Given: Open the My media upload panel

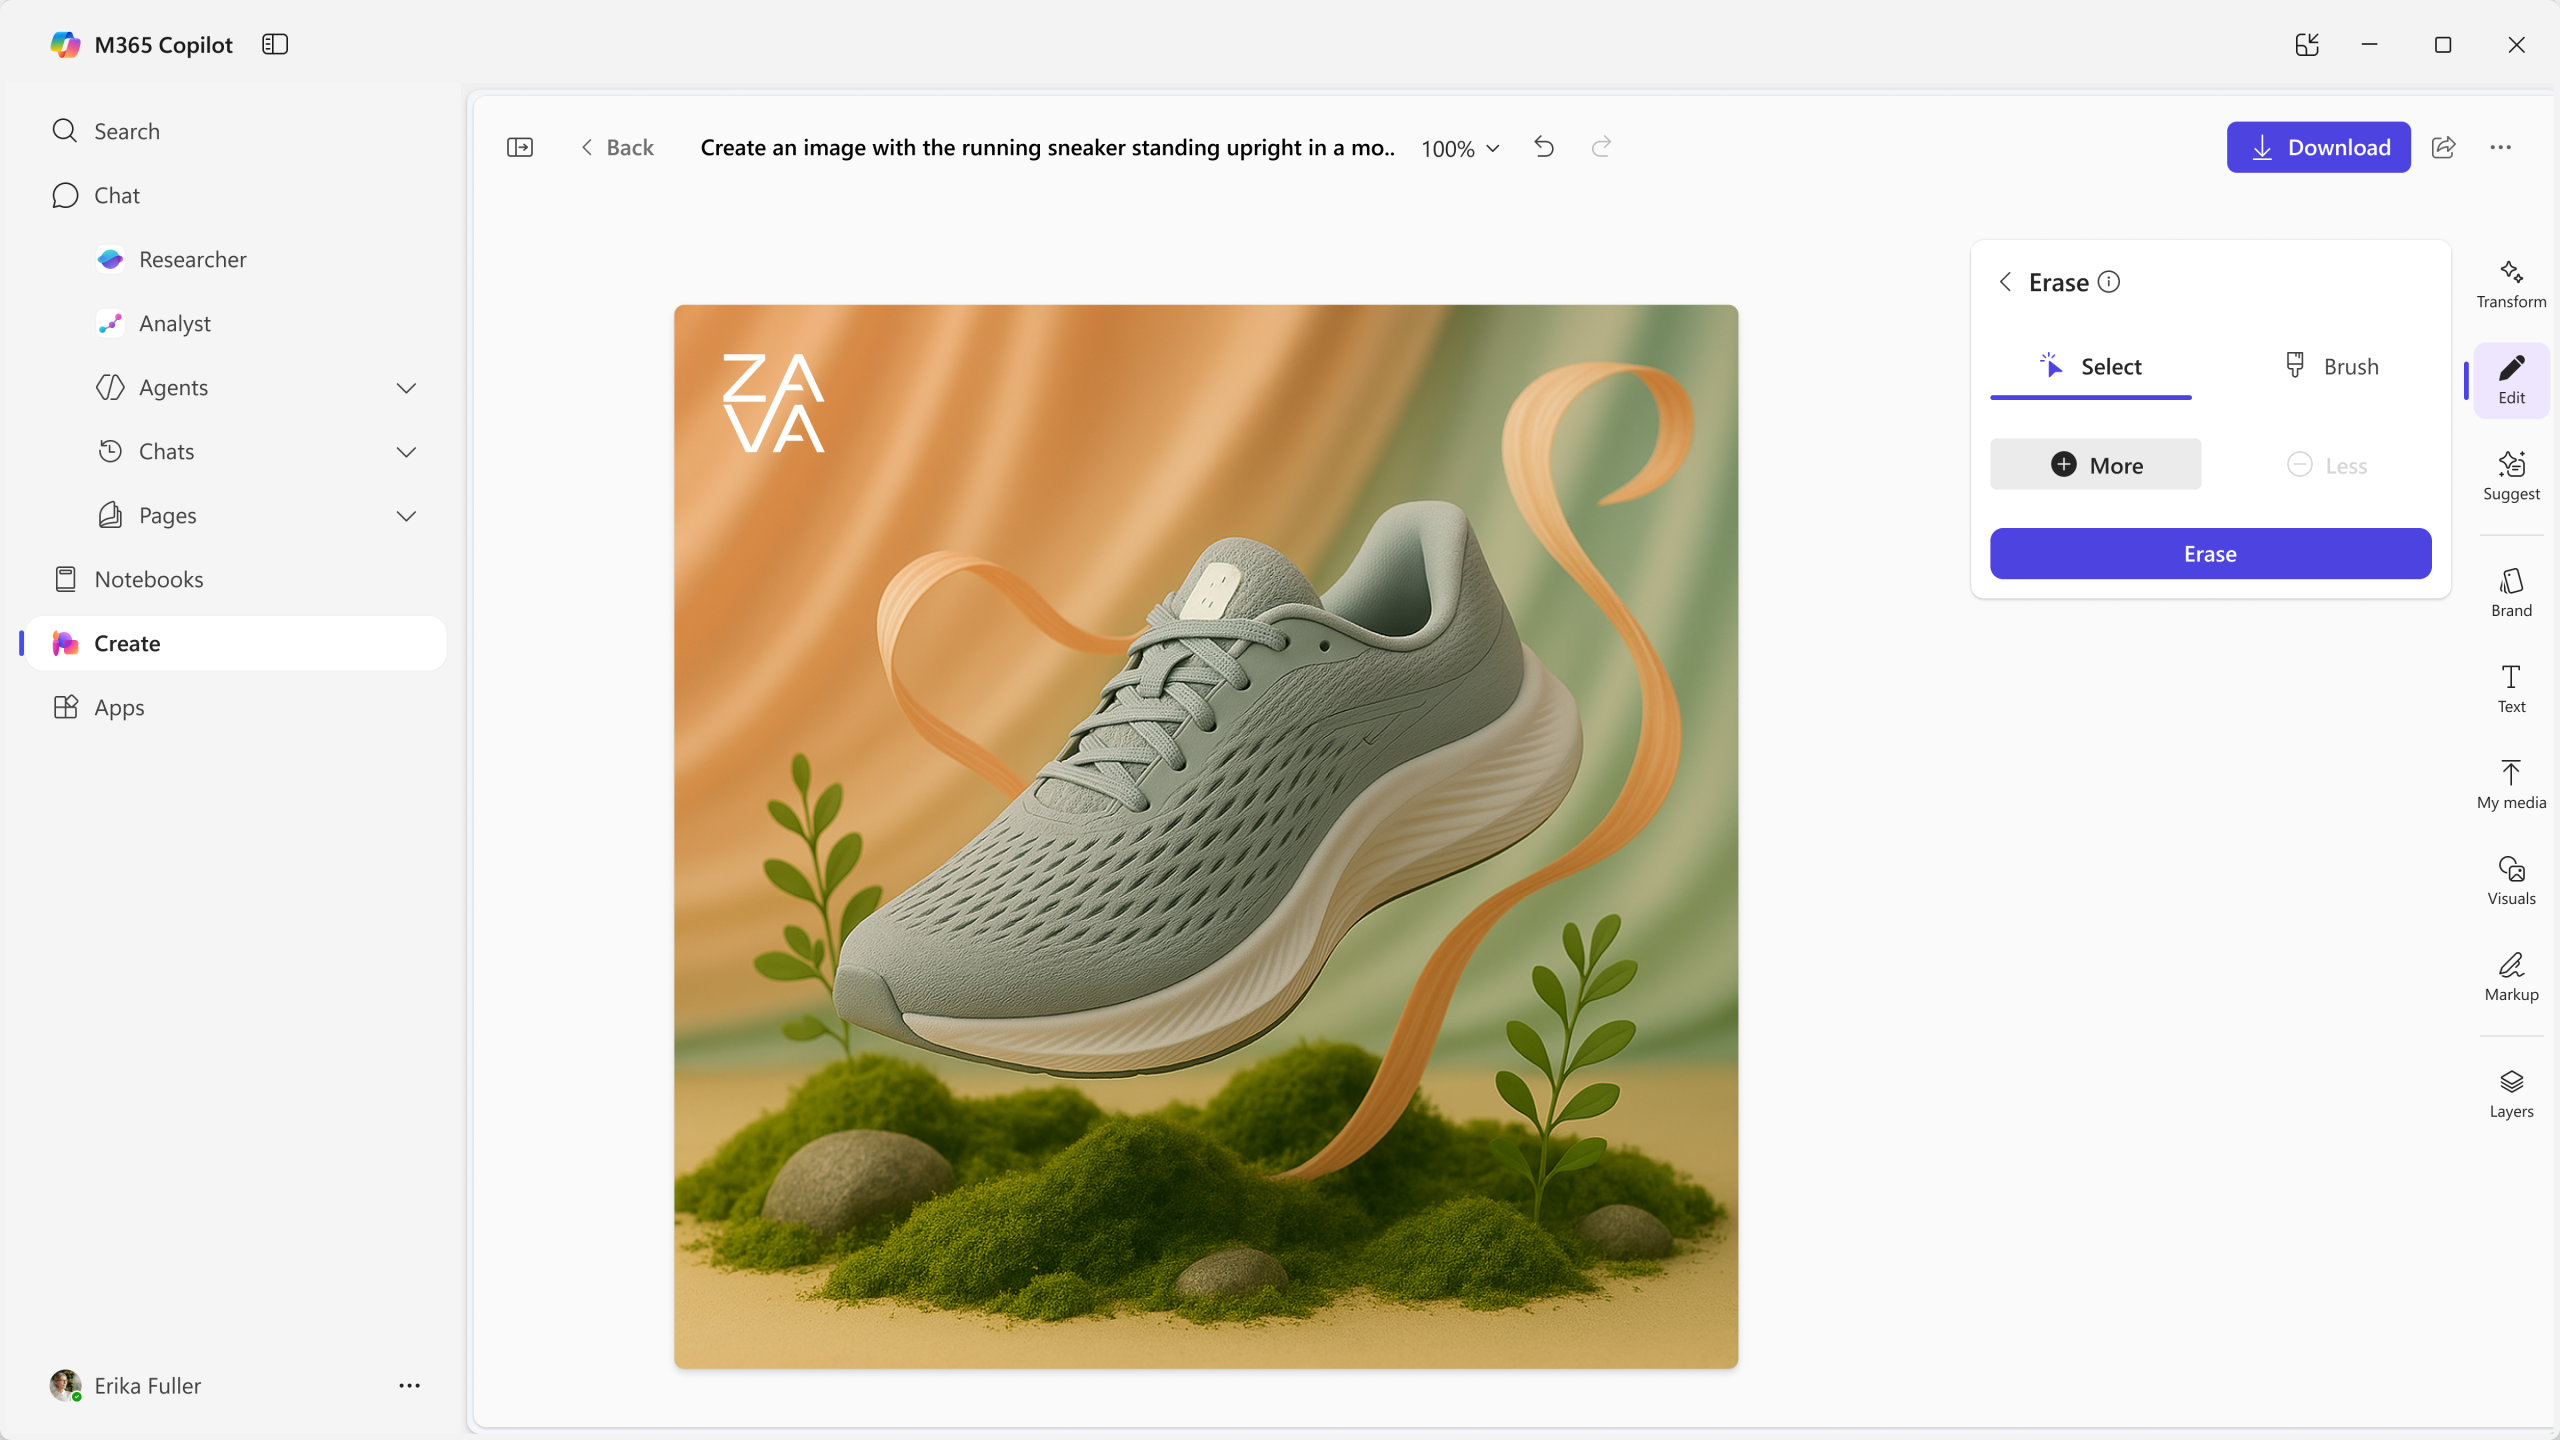Looking at the screenshot, I should (x=2510, y=785).
